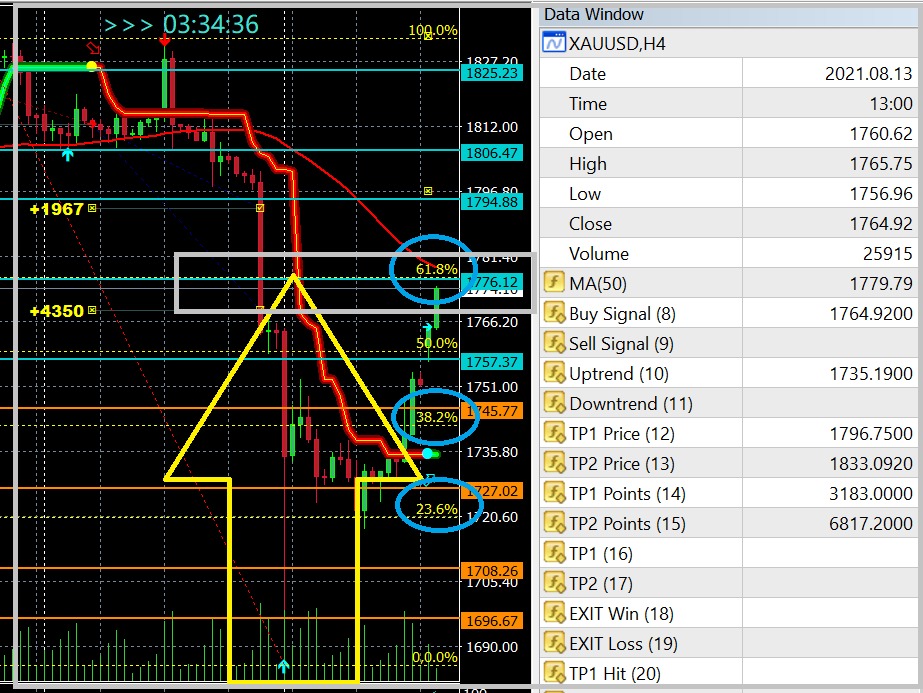Image resolution: width=923 pixels, height=693 pixels.
Task: Click the 1745.77 orange price label
Action: tap(490, 411)
